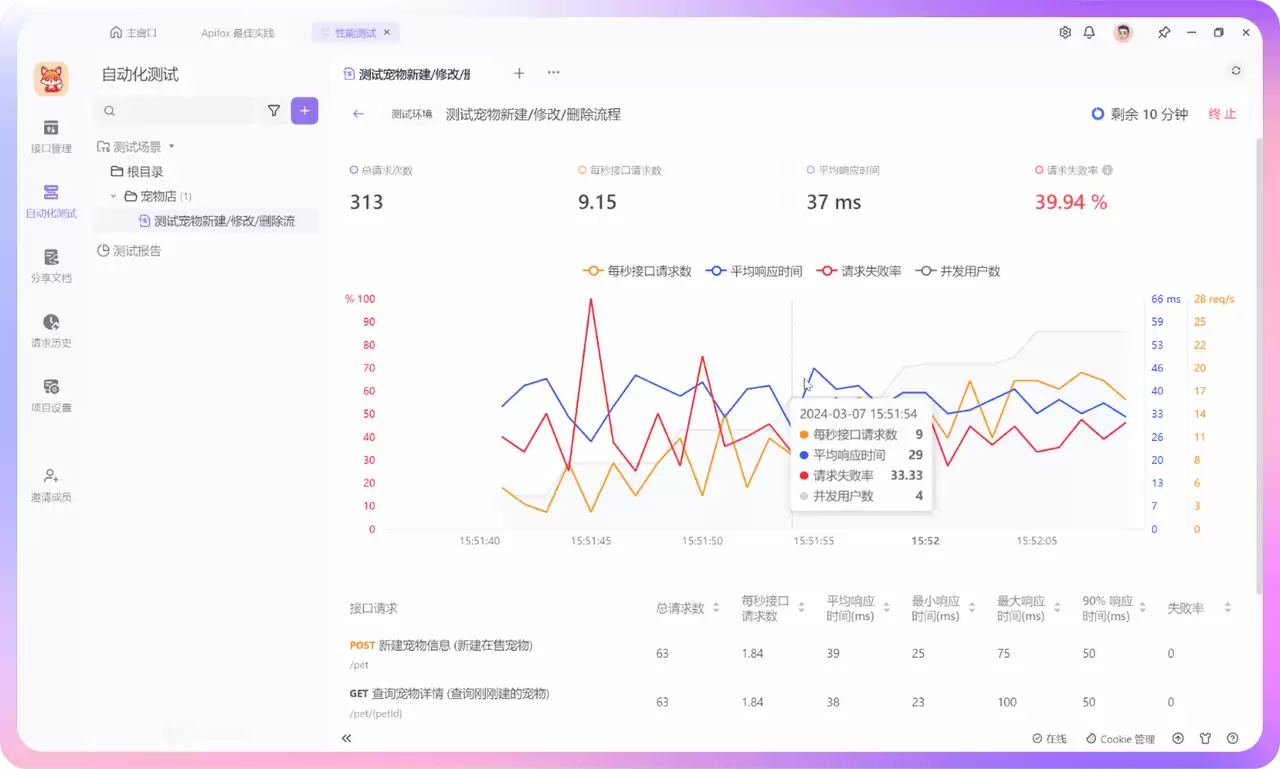1280x769 pixels.
Task: Click the upload arrow icon in status bar
Action: (x=1178, y=739)
